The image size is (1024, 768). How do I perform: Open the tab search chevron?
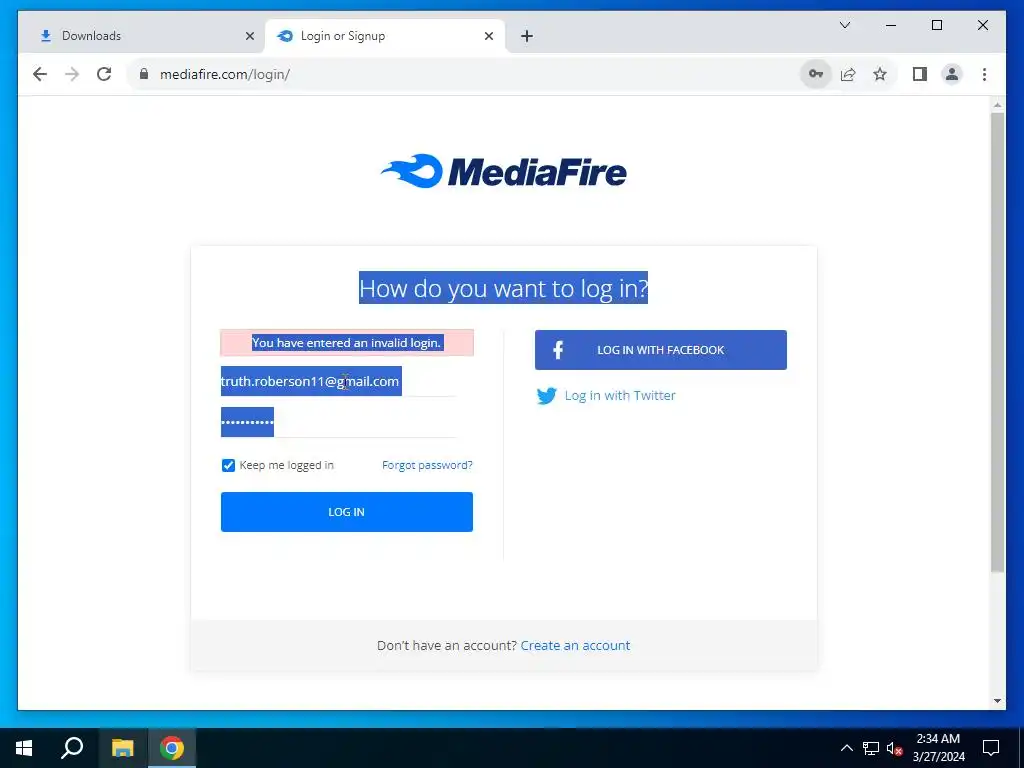[x=844, y=25]
